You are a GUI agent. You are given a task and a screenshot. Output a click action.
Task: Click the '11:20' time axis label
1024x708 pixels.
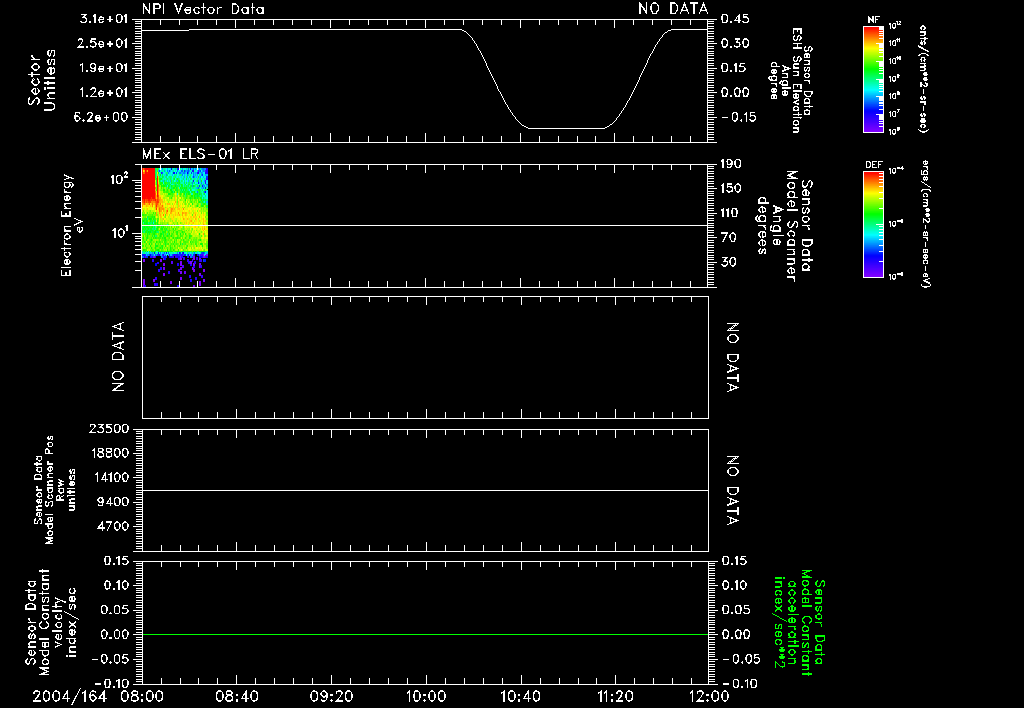(x=615, y=696)
